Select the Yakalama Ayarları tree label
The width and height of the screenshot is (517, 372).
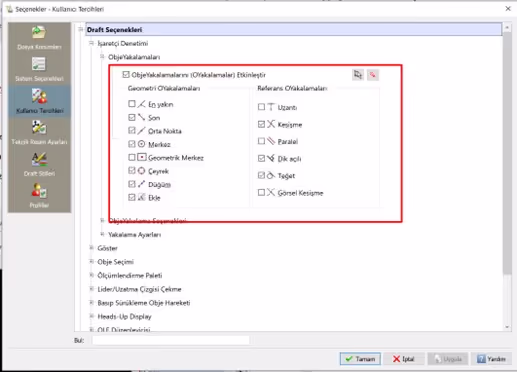pyautogui.click(x=134, y=235)
